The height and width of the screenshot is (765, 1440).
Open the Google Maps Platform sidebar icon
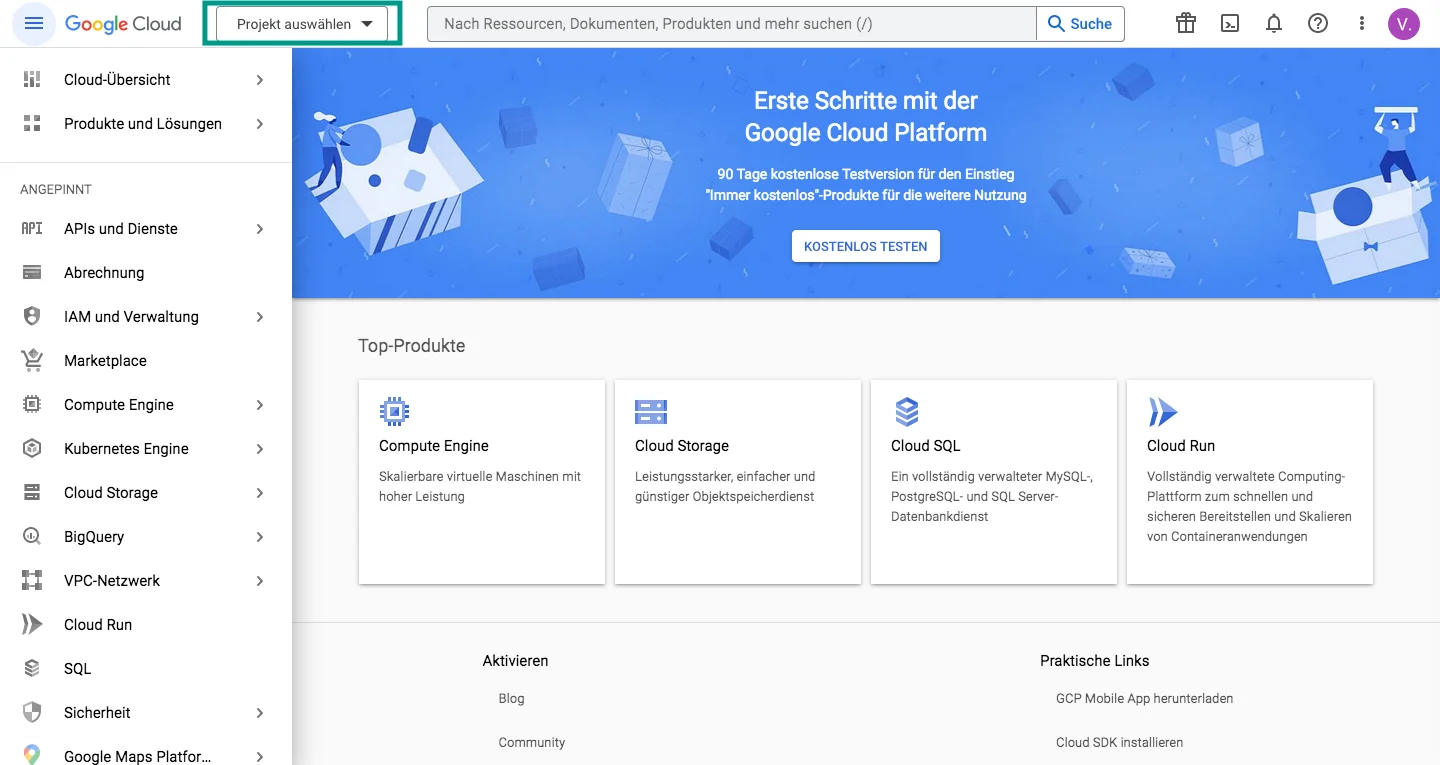pos(31,756)
